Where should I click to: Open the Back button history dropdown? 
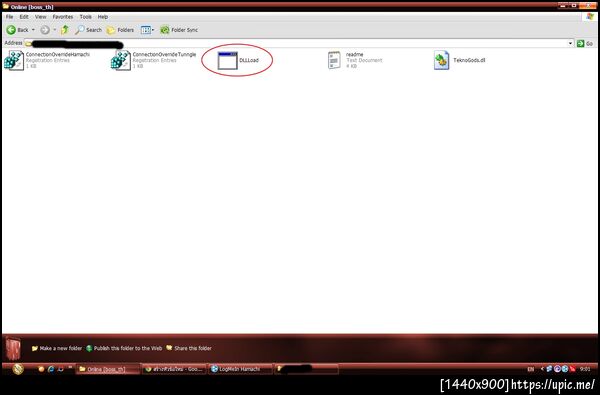click(33, 30)
